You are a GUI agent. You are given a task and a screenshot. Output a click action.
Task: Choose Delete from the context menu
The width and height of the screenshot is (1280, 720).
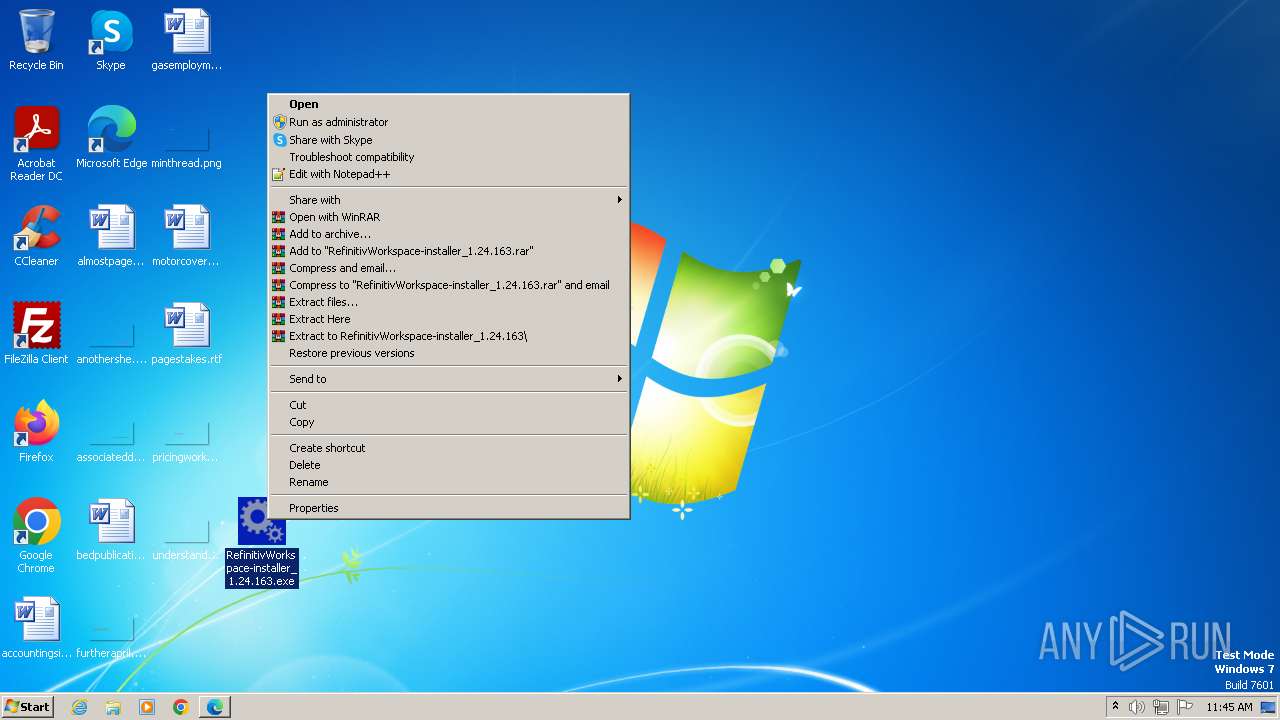point(449,465)
